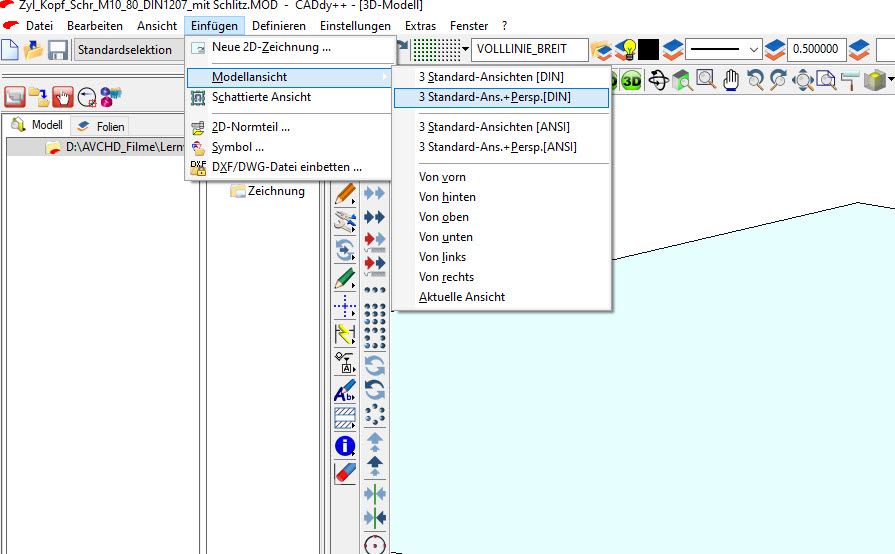Select the hatching pattern tool
Screen dimensions: 895x554
[x=345, y=418]
